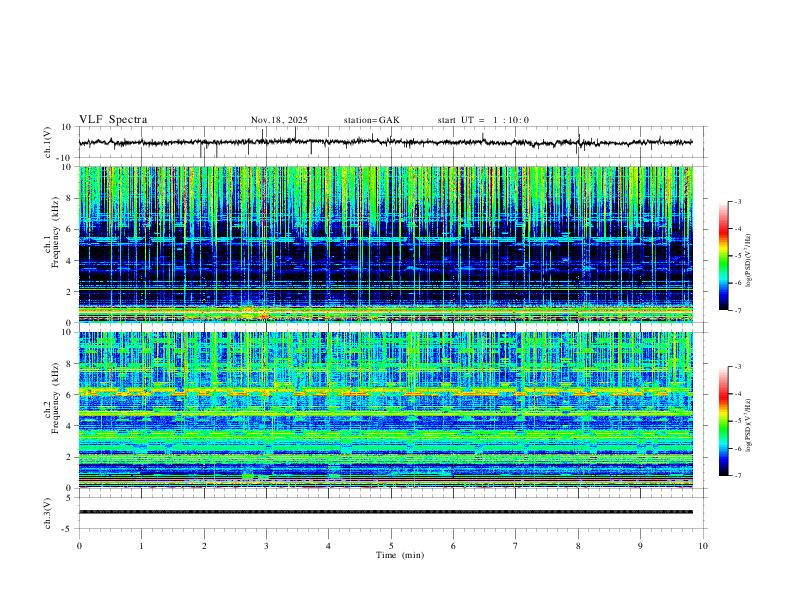Screen dimensions: 792x612
Task: Click tick label "5" on the Time axis
Action: [391, 546]
